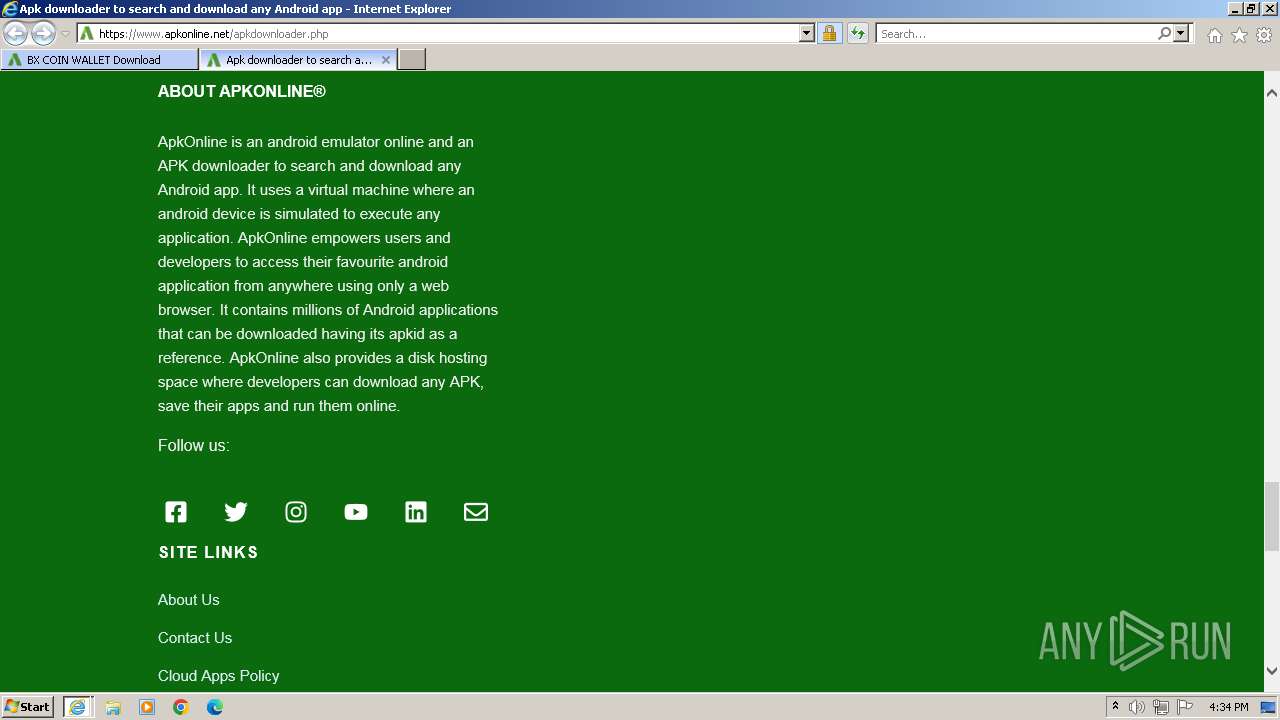Viewport: 1280px width, 720px height.
Task: Open Windows Explorer folder in taskbar
Action: click(113, 707)
